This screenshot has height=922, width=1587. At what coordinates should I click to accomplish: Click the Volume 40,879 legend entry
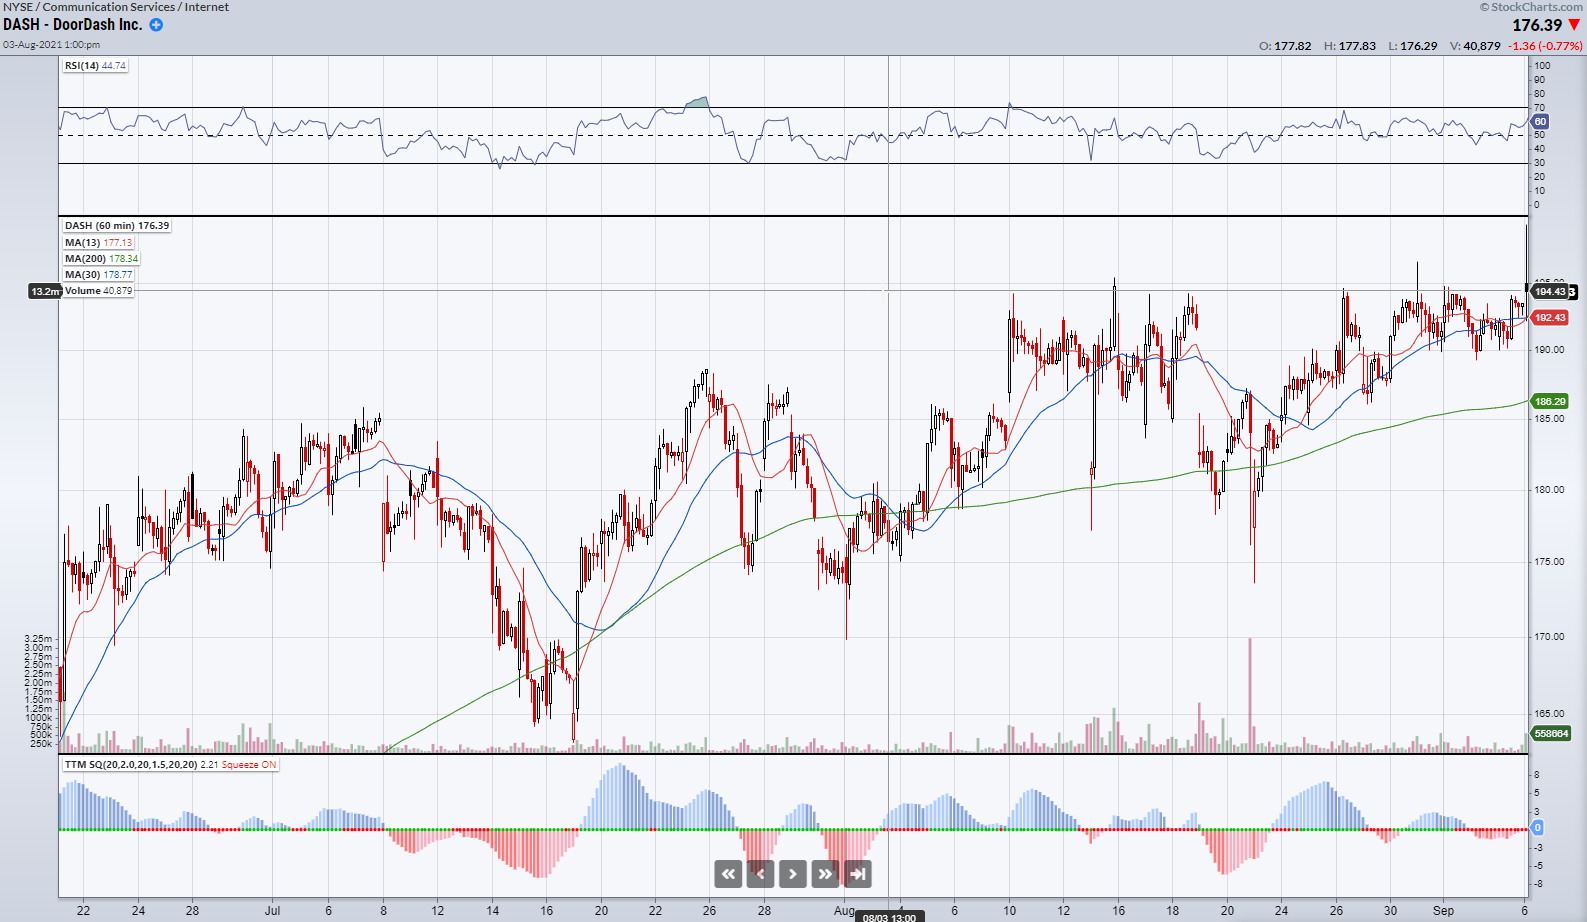coord(98,291)
